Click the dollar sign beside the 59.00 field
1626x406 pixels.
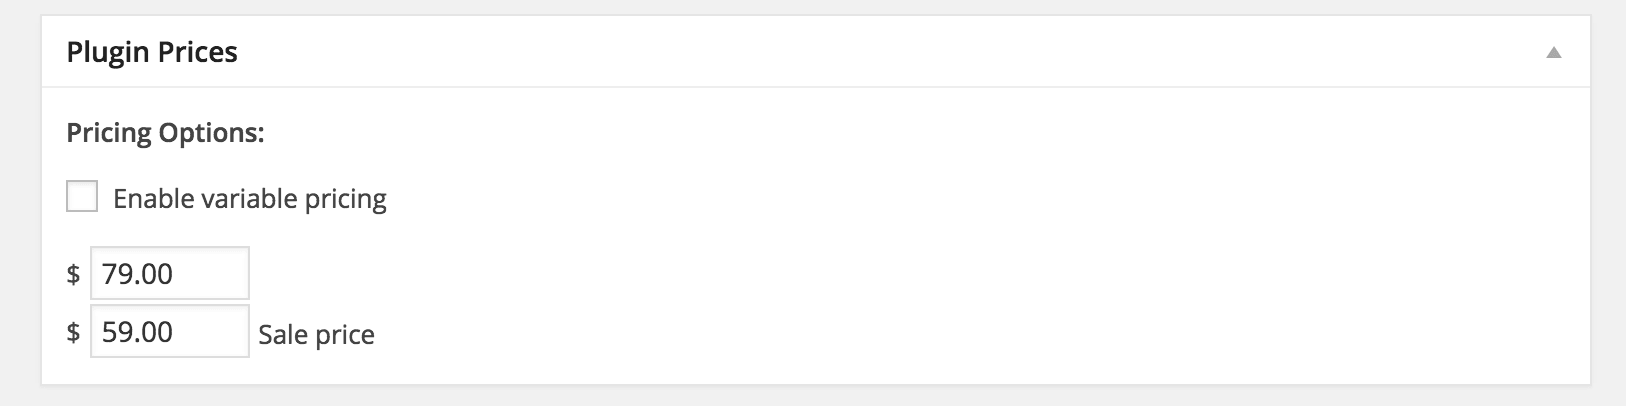pyautogui.click(x=73, y=332)
